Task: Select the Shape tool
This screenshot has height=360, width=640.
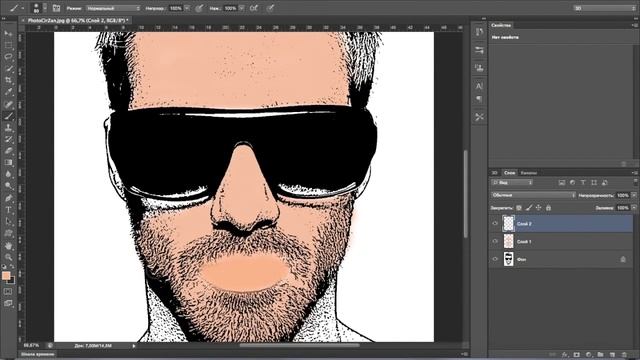Action: [8, 234]
